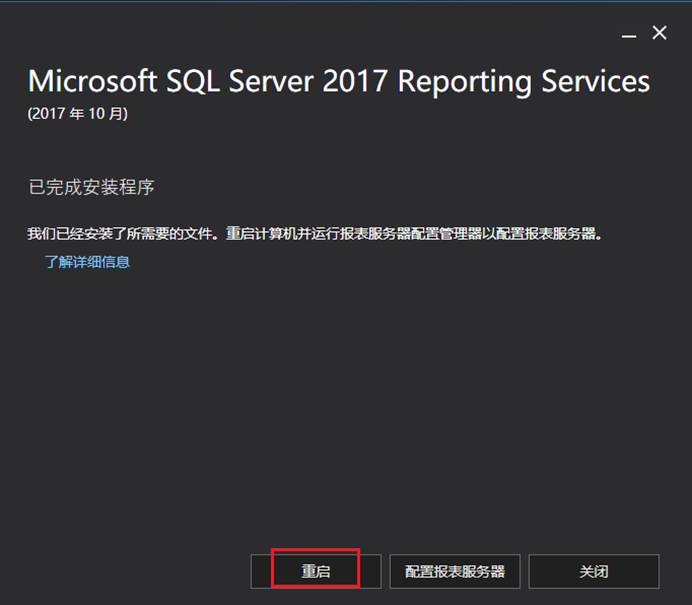This screenshot has height=605, width=692.
Task: Open 配置报表服务器 configuration button
Action: tap(455, 571)
